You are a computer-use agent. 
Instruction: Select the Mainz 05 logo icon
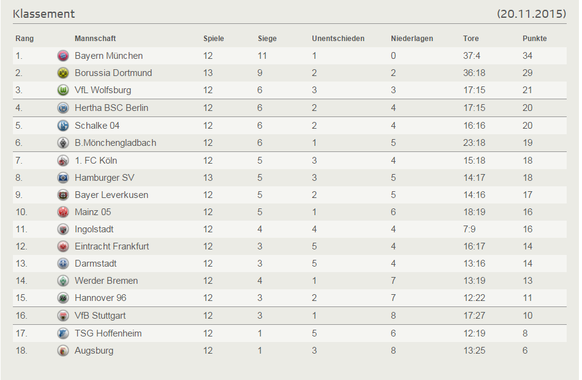[63, 212]
